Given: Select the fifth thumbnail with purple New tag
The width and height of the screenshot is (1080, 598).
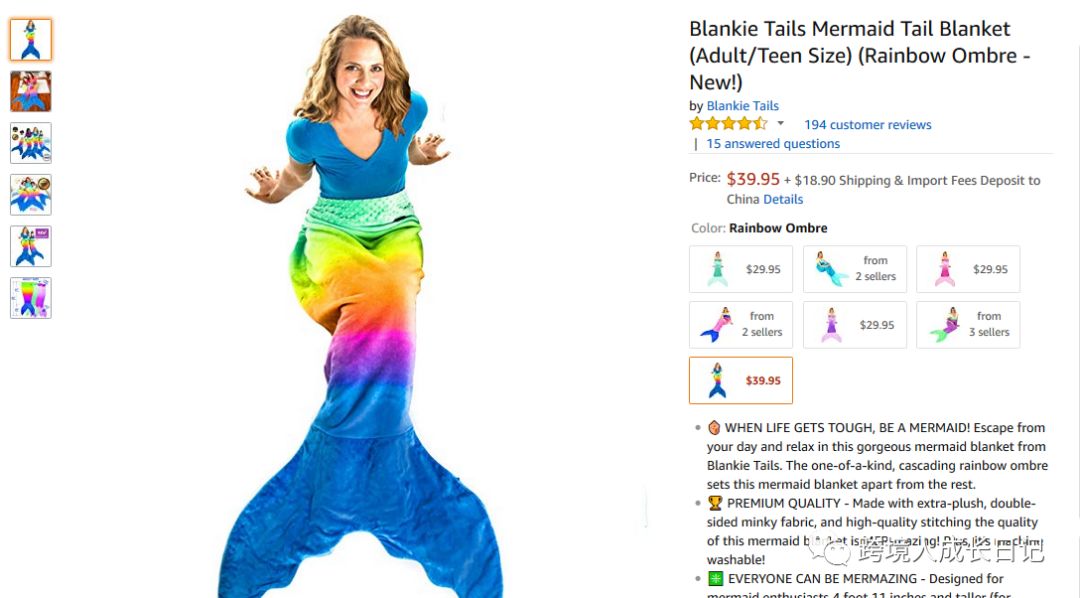Looking at the screenshot, I should pos(31,246).
